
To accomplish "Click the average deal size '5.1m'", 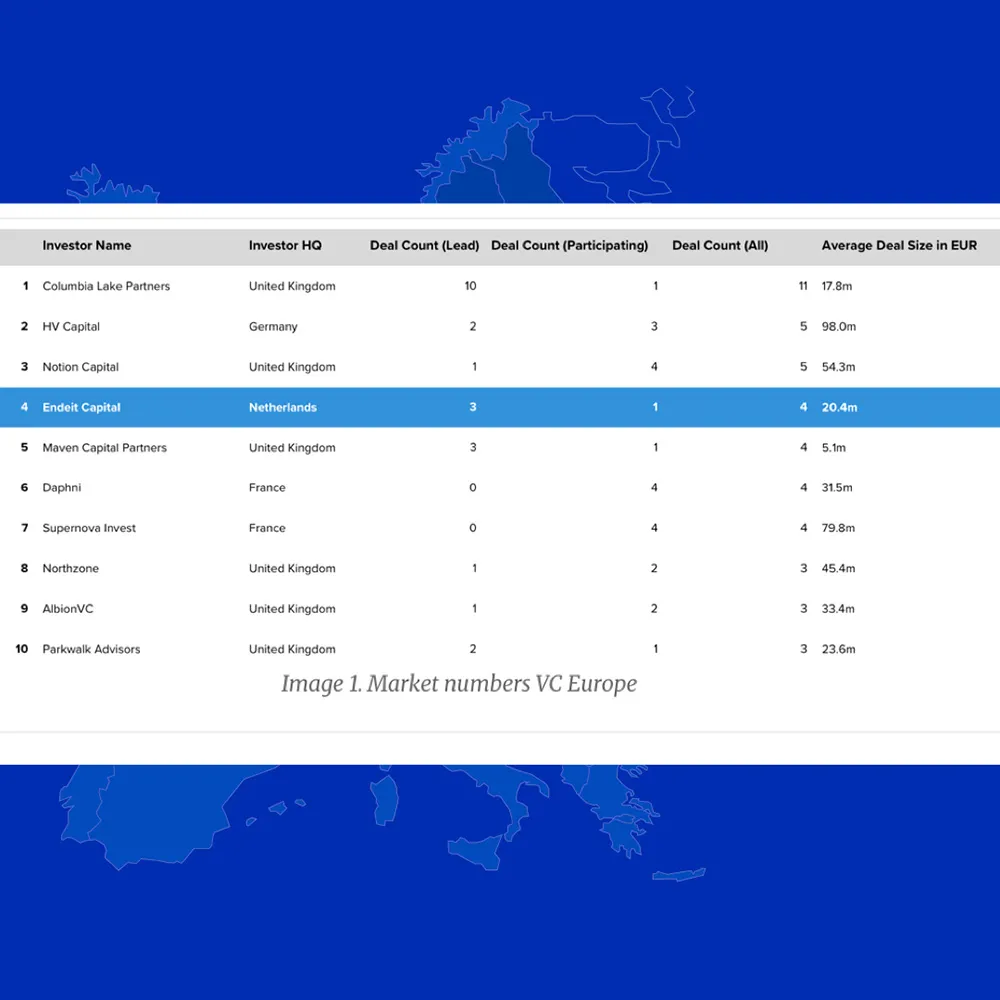I will [x=834, y=448].
